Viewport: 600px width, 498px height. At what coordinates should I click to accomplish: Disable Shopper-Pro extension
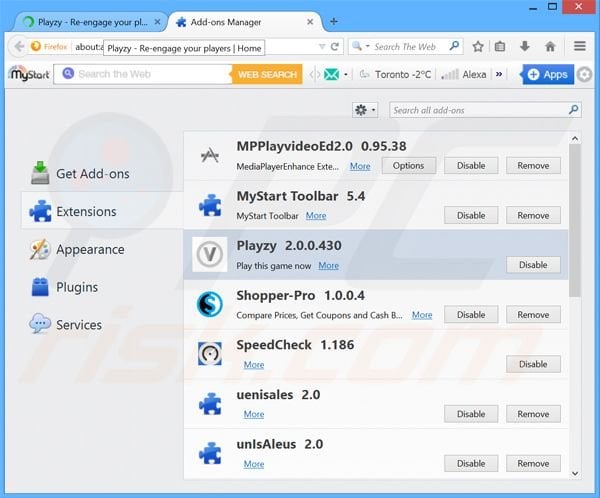tap(471, 314)
